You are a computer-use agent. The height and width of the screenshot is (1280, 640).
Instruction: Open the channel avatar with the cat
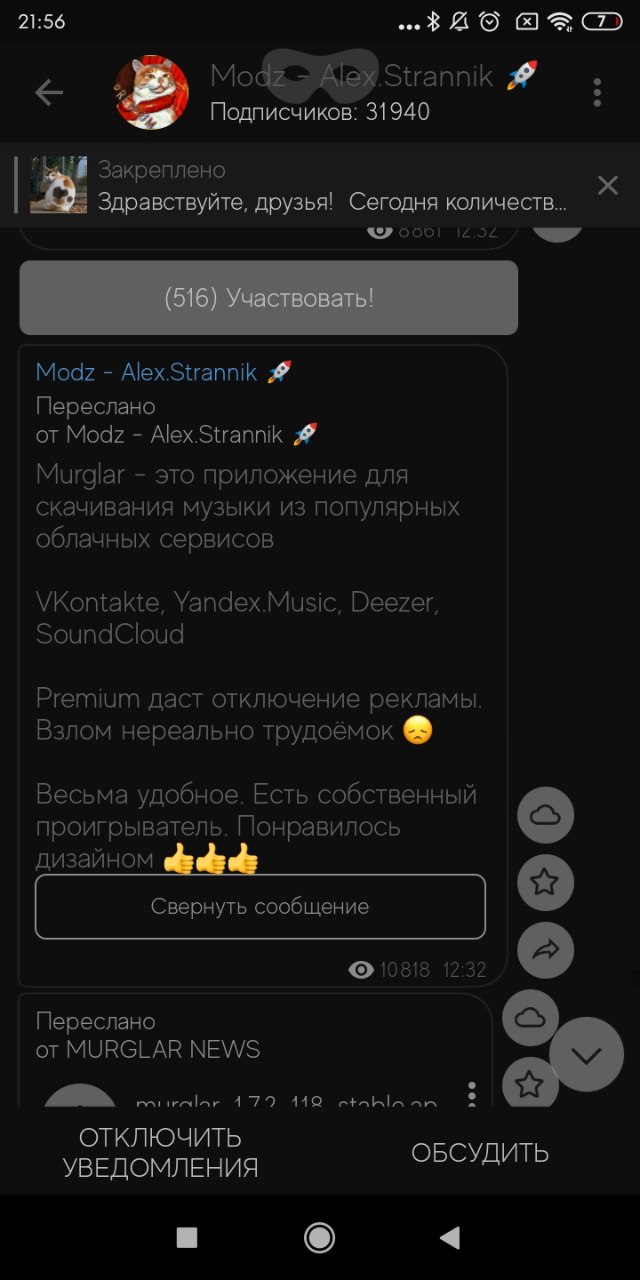pyautogui.click(x=152, y=92)
